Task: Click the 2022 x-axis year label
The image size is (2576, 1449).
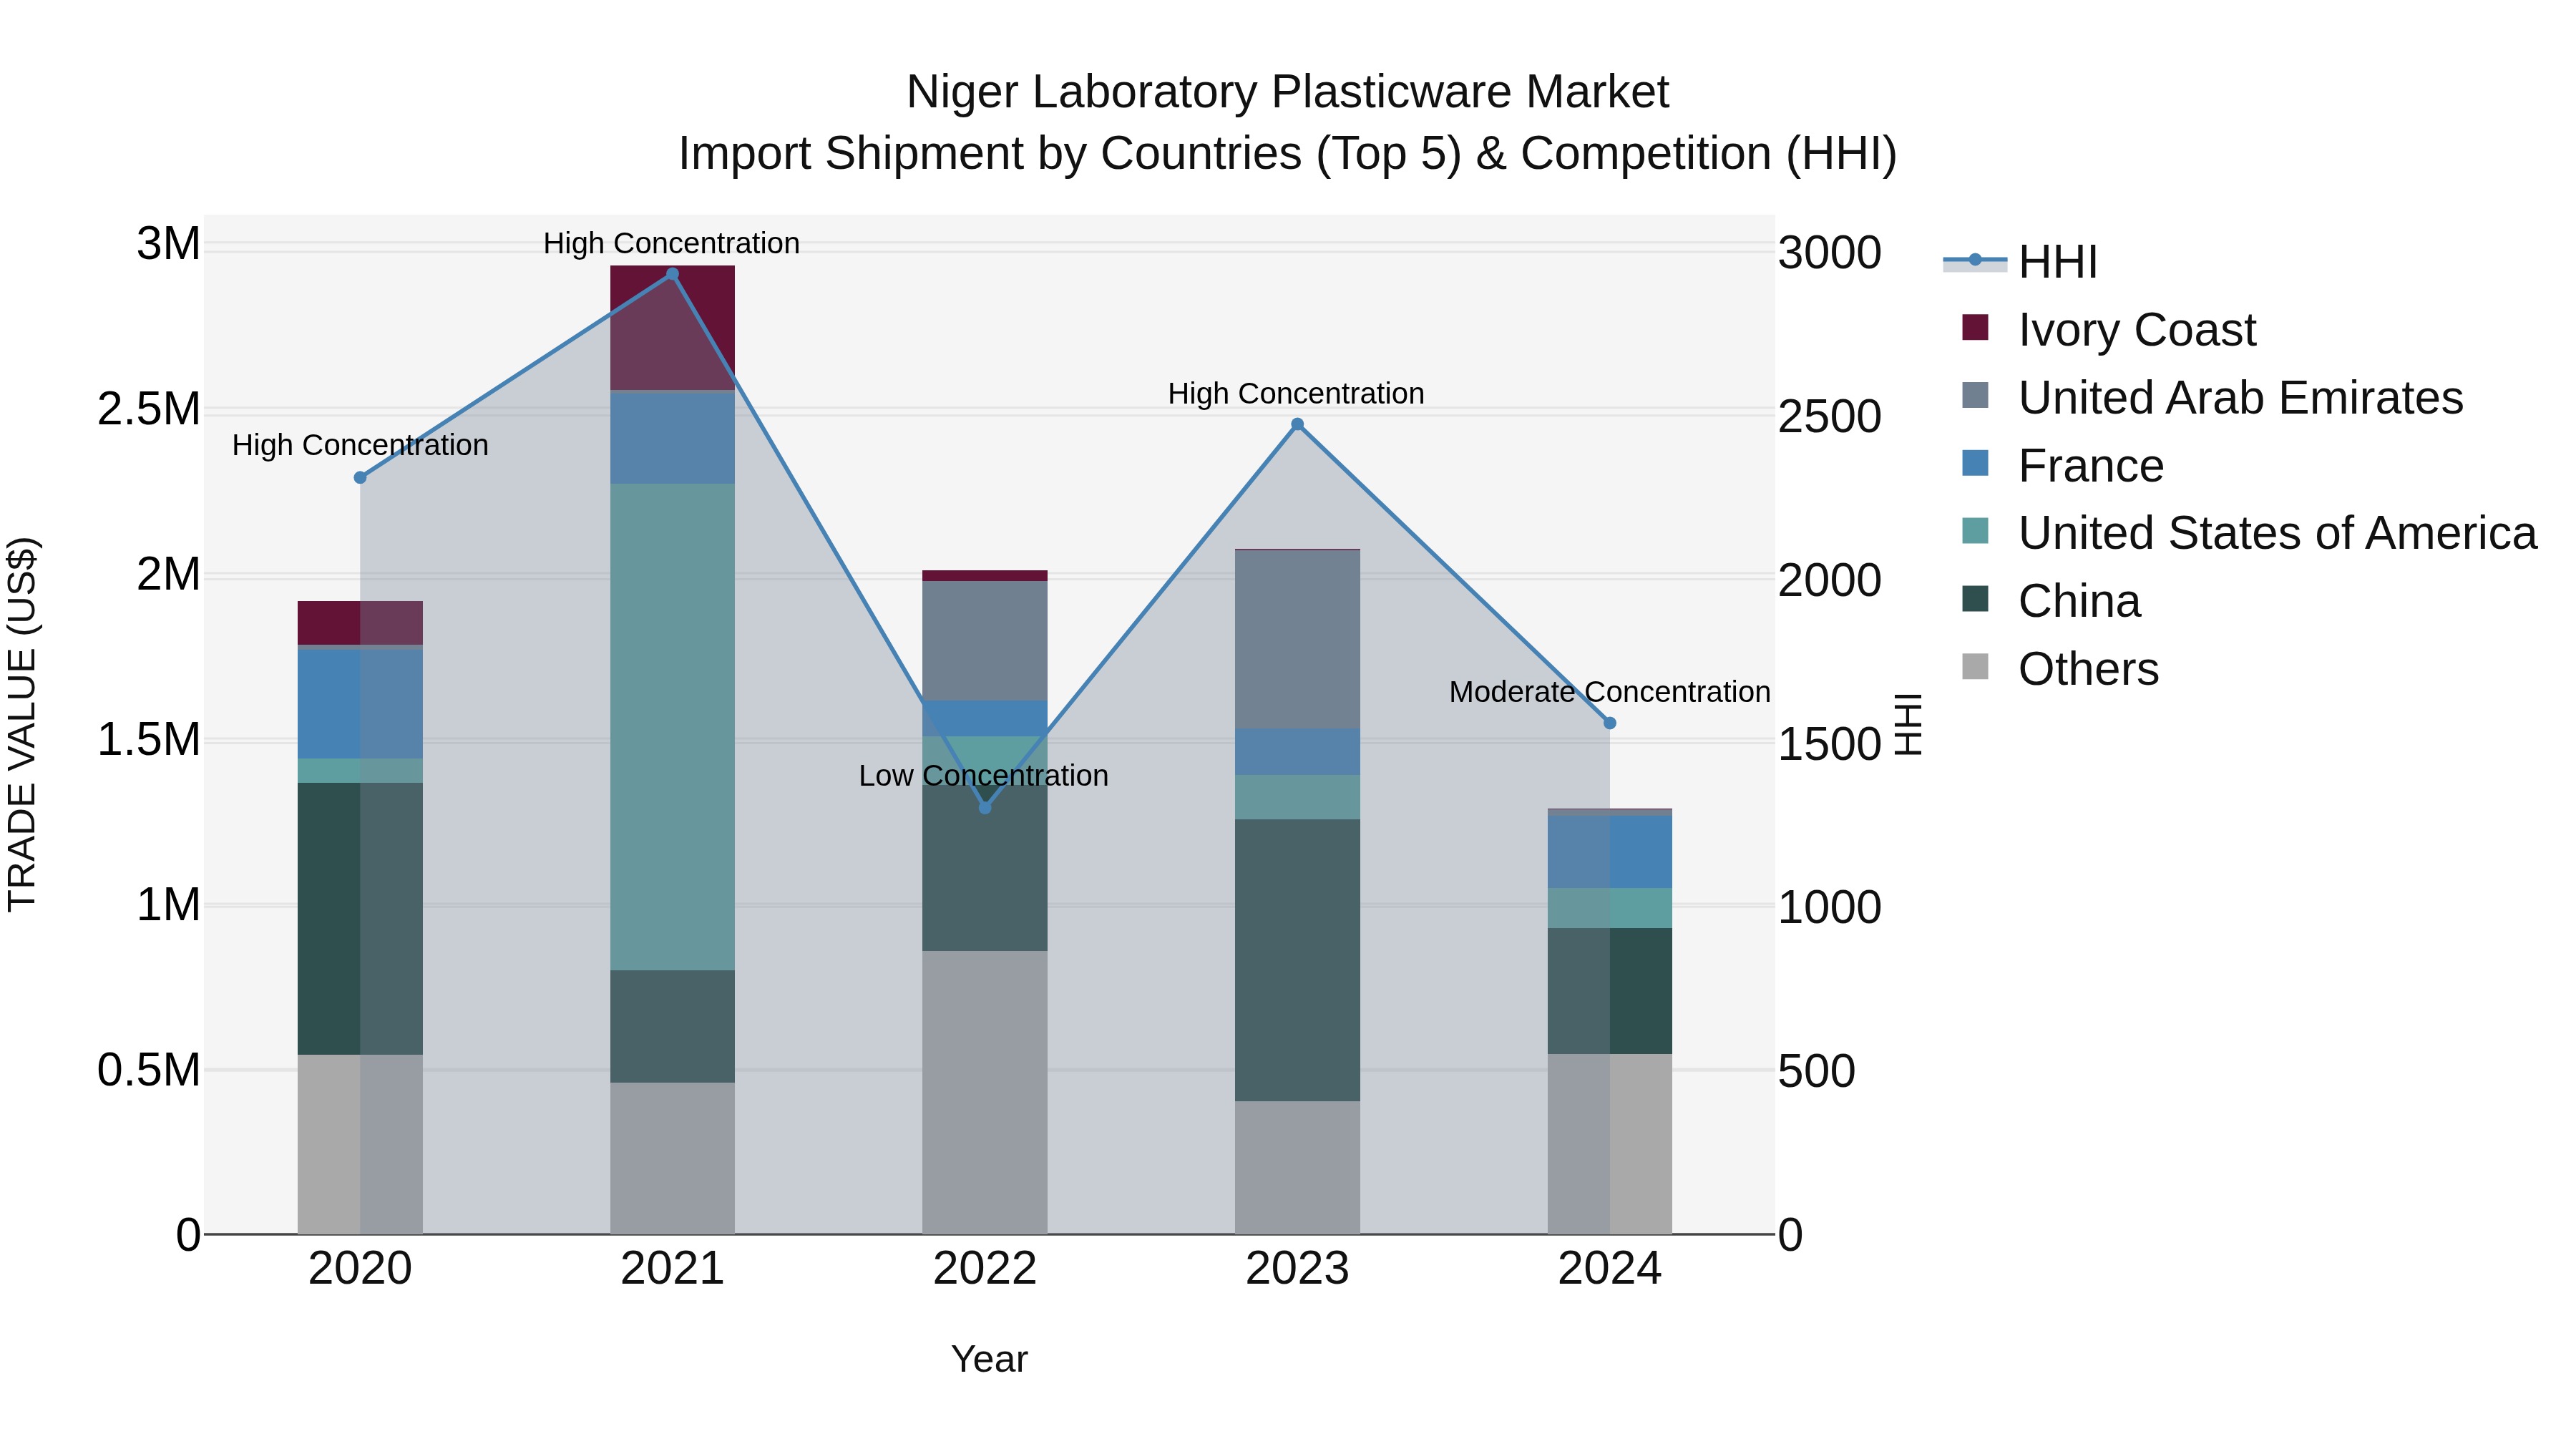Action: [985, 1269]
